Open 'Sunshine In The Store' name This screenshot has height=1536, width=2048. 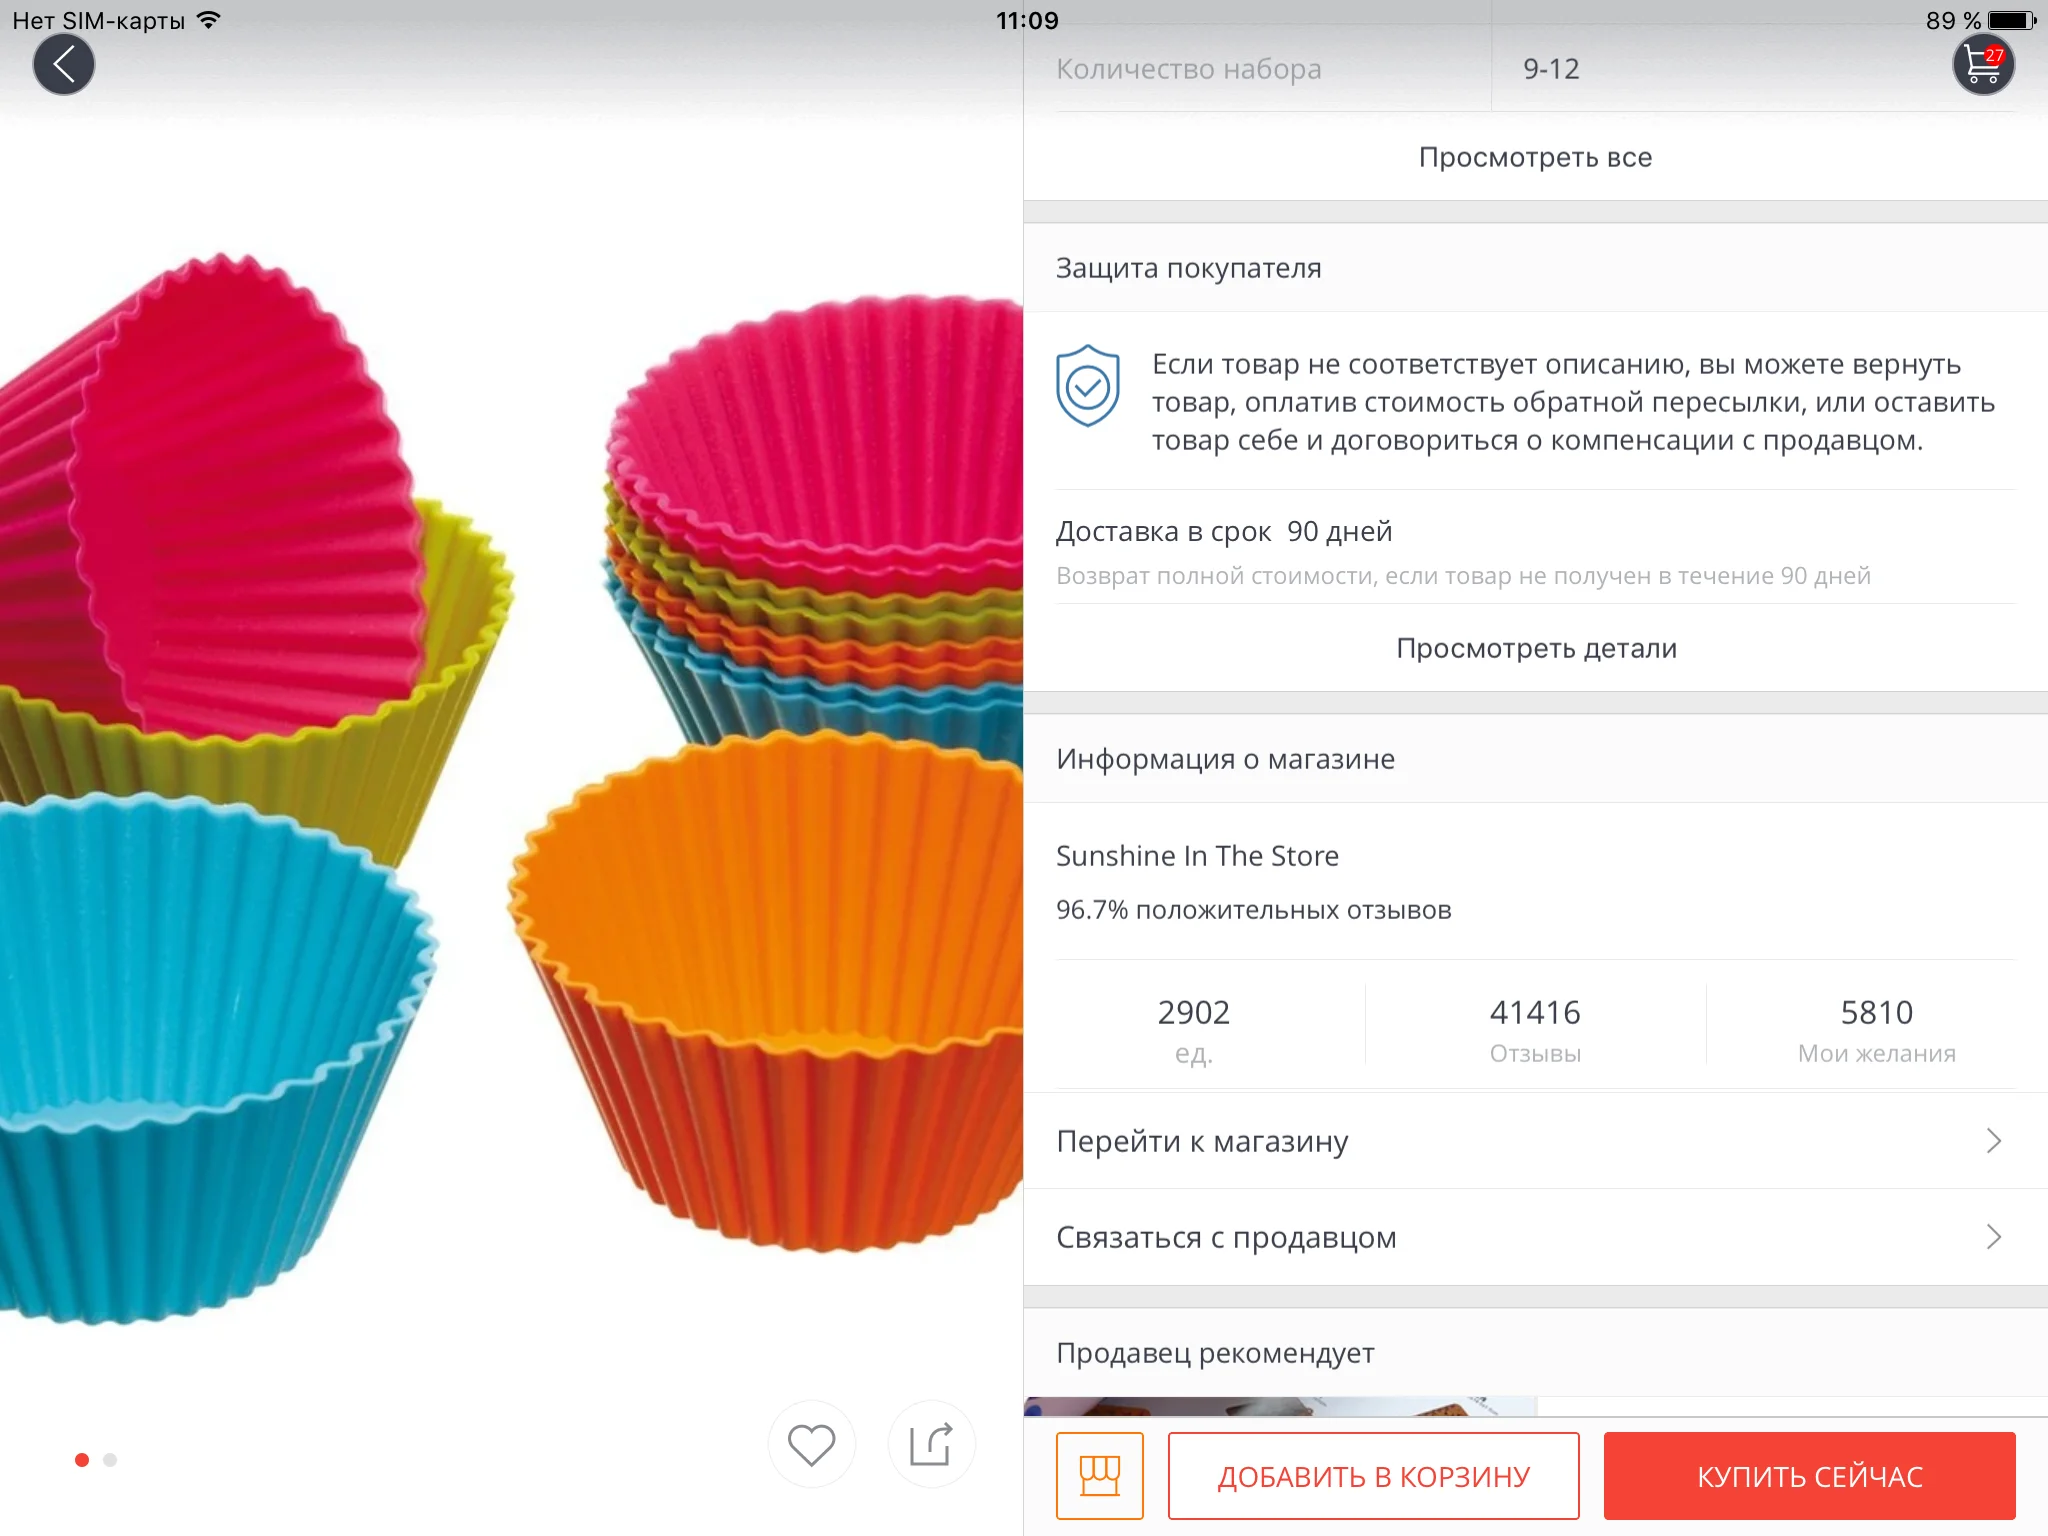click(x=1197, y=856)
